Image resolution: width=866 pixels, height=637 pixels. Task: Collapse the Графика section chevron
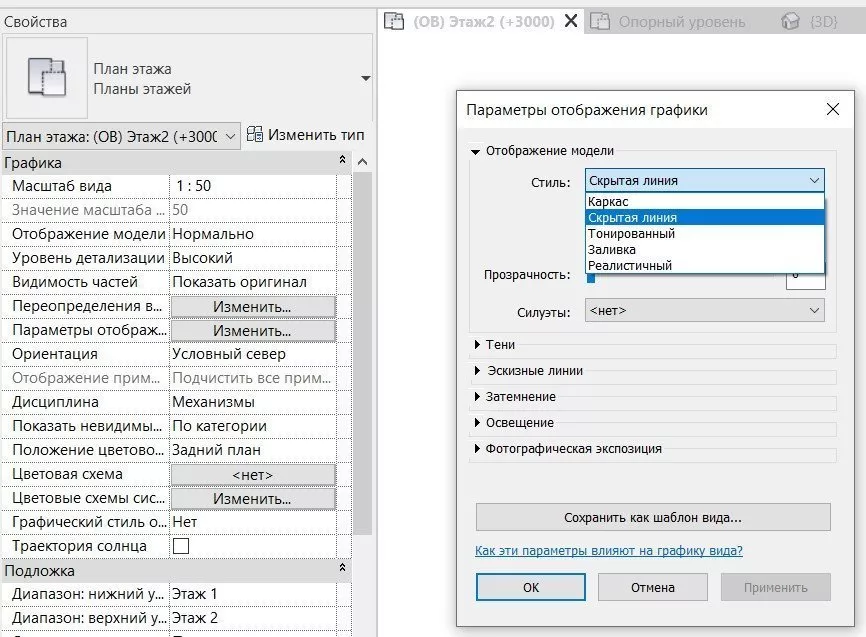[x=343, y=162]
